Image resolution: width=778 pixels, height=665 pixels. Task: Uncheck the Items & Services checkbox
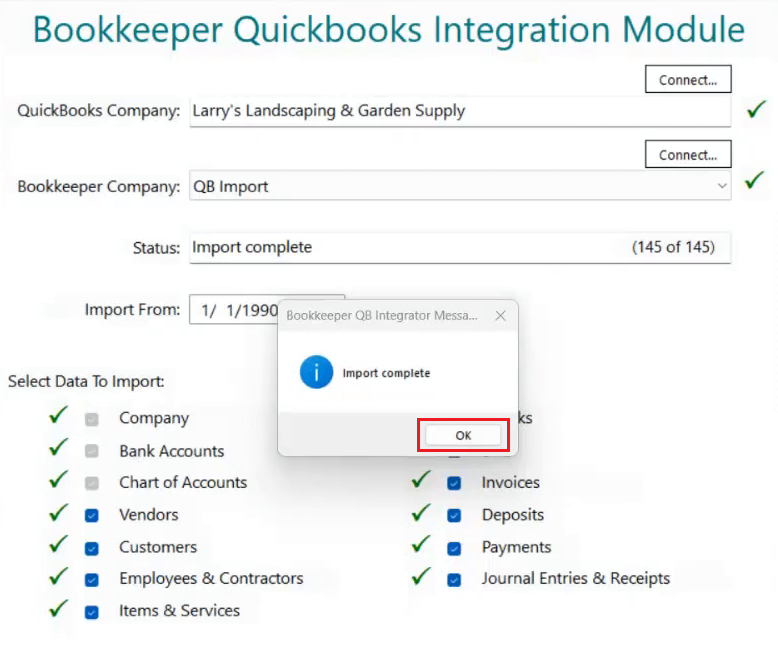91,612
